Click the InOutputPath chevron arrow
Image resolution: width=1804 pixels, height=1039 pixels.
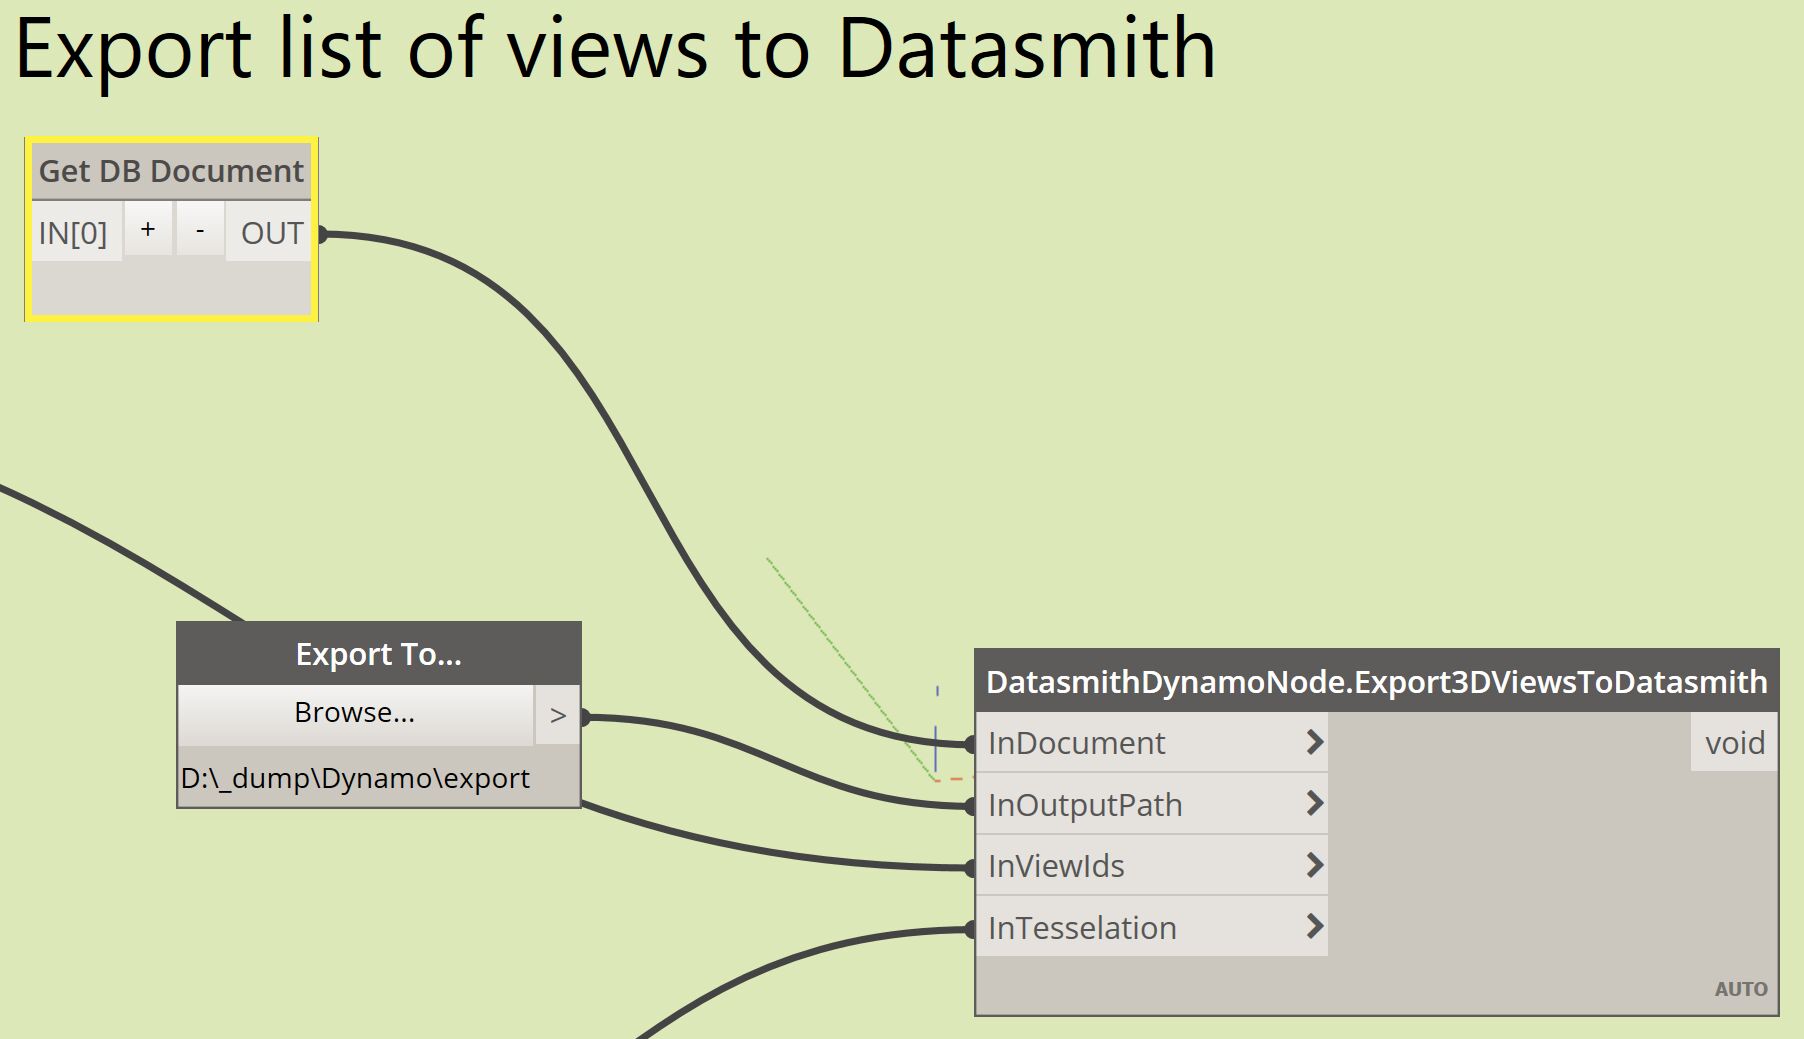(x=1313, y=805)
